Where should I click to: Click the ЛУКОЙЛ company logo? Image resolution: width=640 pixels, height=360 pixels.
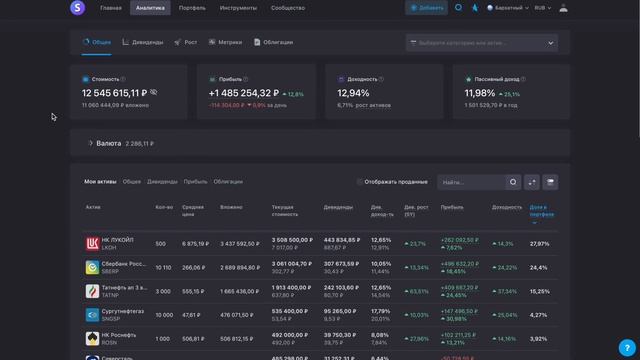pos(92,244)
